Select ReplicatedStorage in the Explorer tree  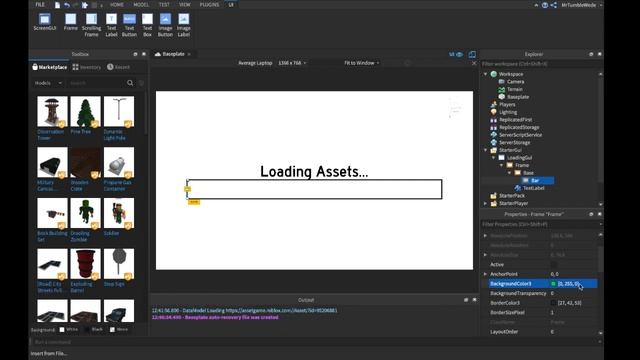[519, 127]
